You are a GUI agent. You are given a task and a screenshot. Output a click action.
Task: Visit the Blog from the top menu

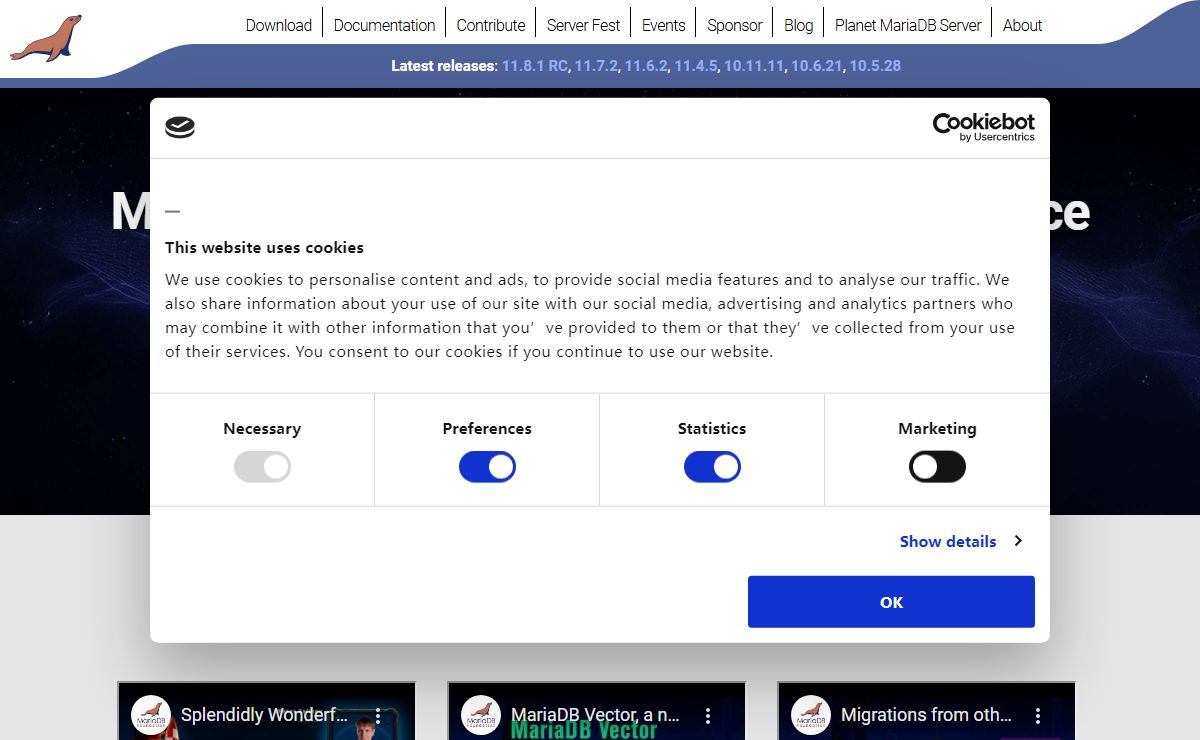799,25
